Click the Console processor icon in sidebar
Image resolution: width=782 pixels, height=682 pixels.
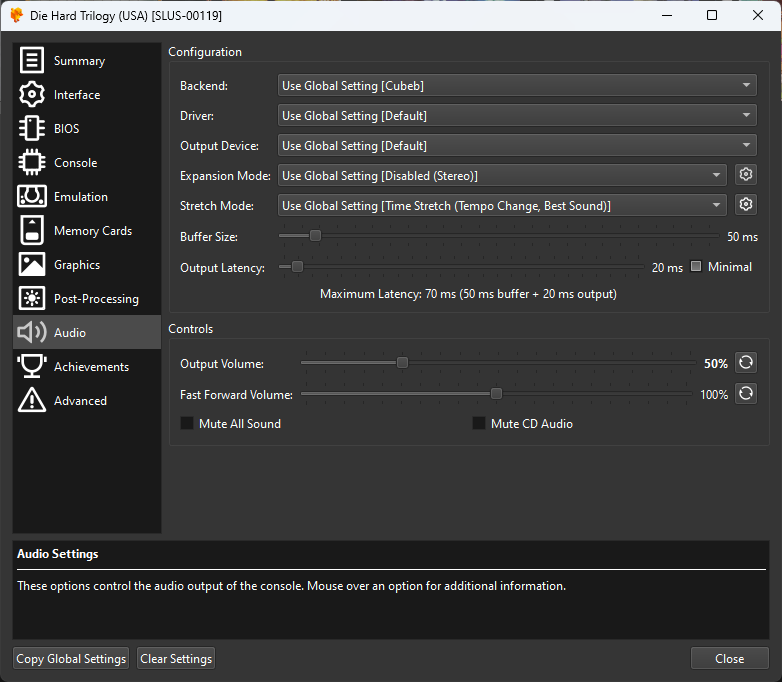point(32,162)
